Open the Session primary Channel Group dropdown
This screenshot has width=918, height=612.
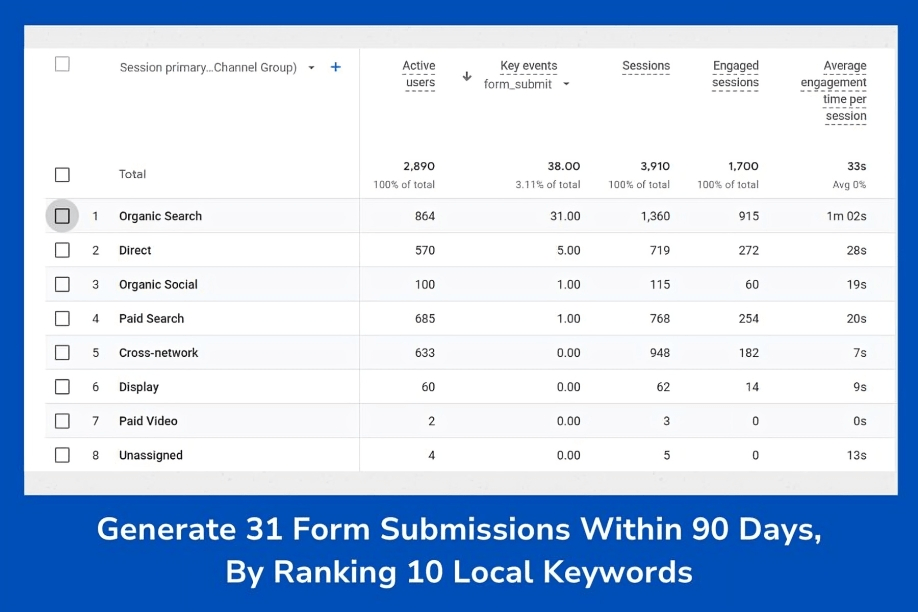311,68
